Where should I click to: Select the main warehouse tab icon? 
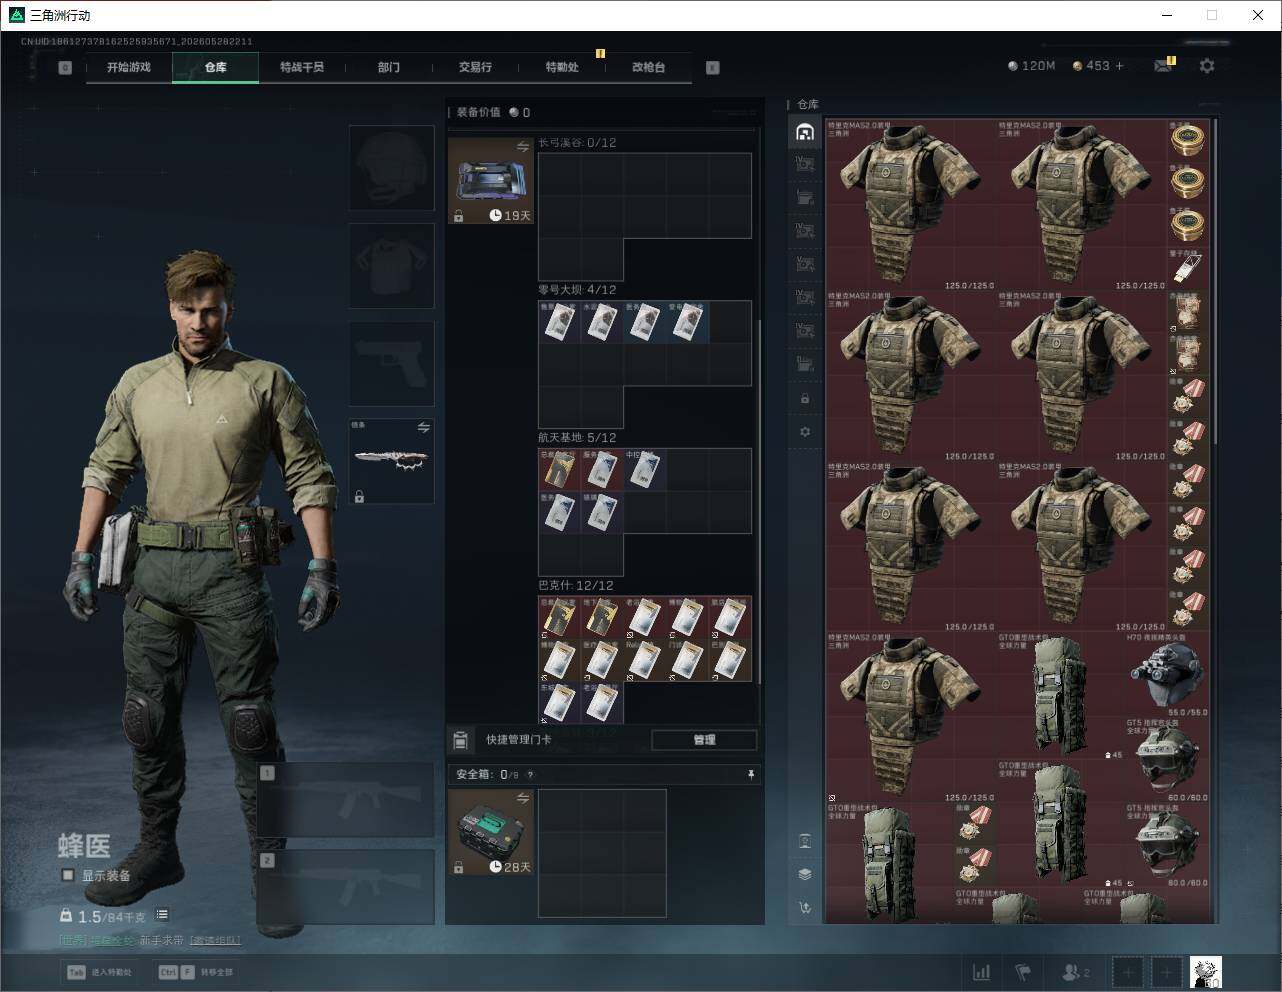(x=805, y=132)
